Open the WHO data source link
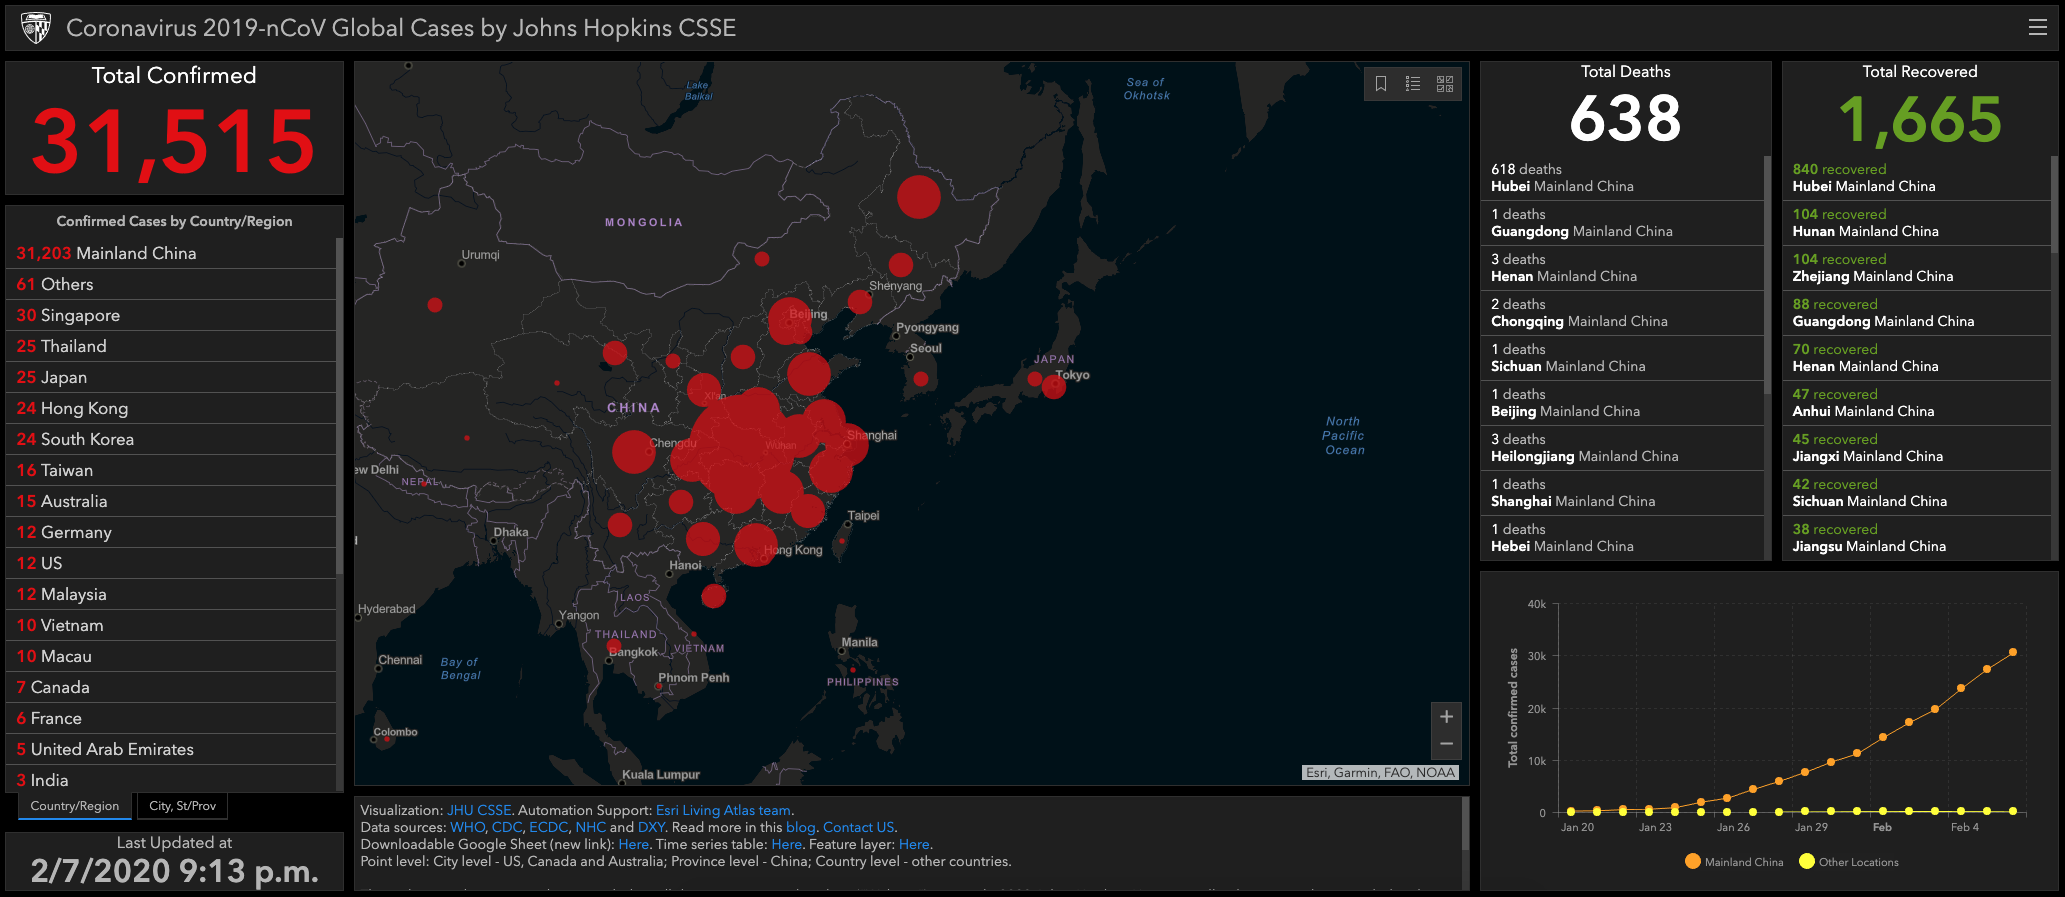Viewport: 2065px width, 897px height. (x=467, y=828)
